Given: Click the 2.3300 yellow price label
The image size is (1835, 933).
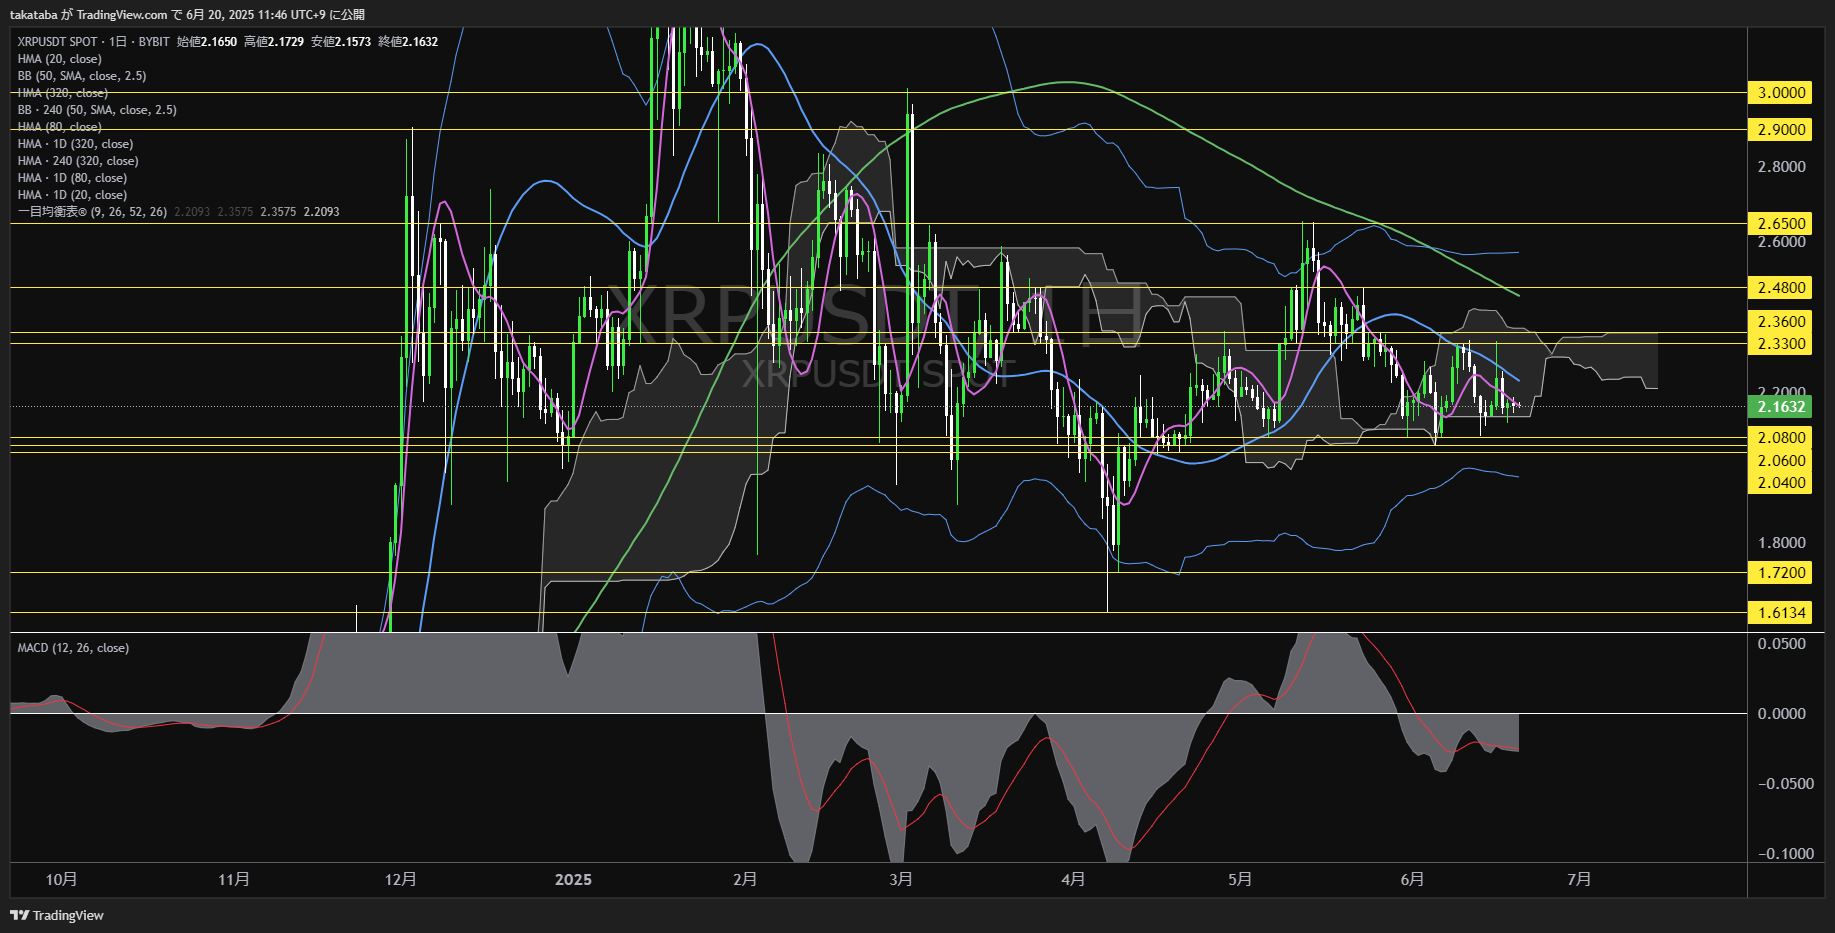Looking at the screenshot, I should coord(1781,344).
